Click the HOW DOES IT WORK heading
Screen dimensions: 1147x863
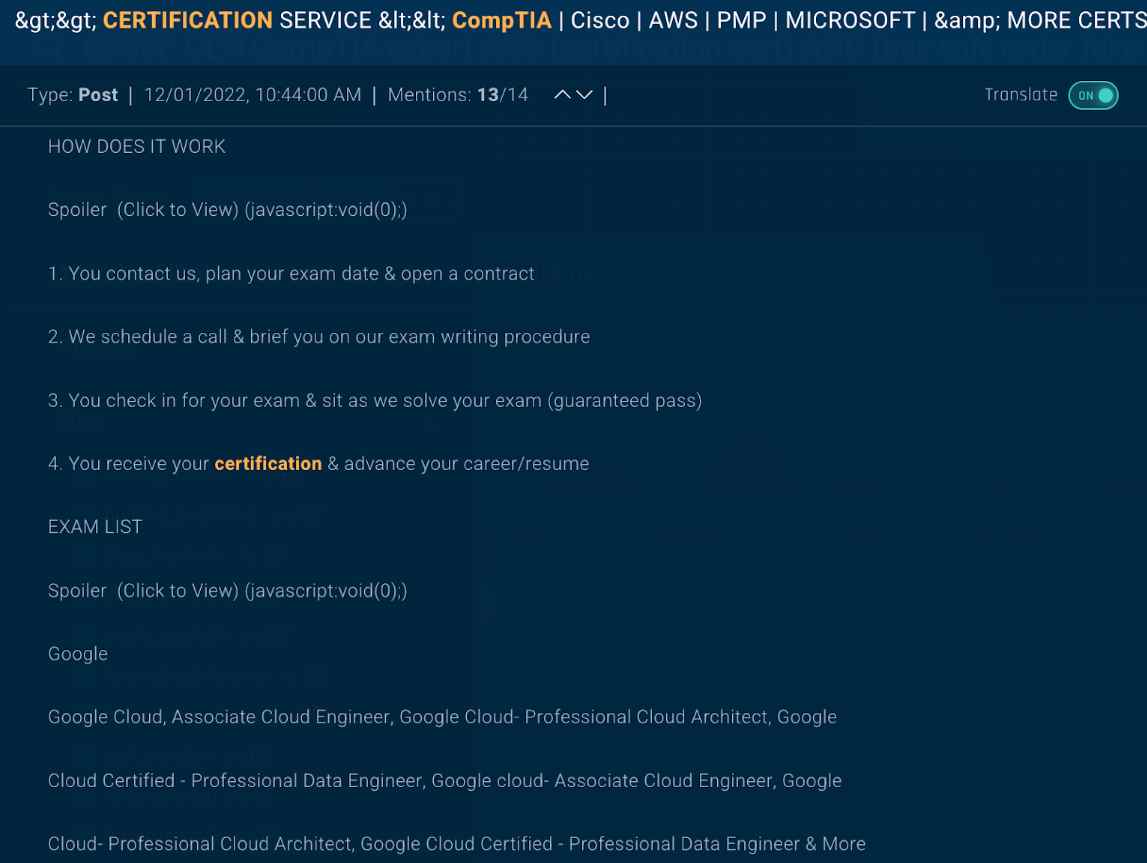pyautogui.click(x=137, y=146)
